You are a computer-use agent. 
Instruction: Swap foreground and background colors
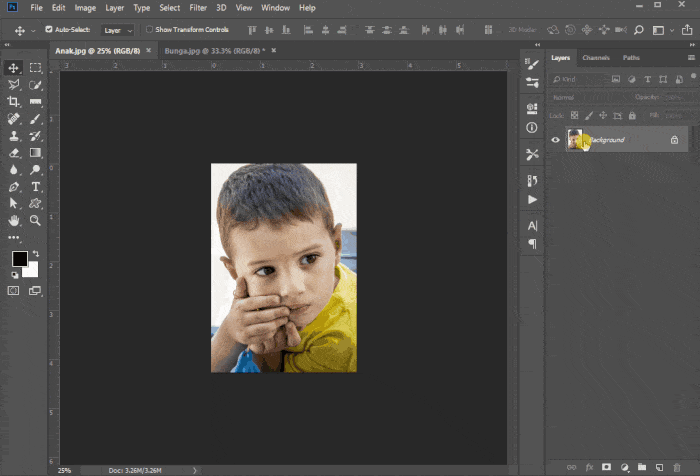(x=36, y=254)
